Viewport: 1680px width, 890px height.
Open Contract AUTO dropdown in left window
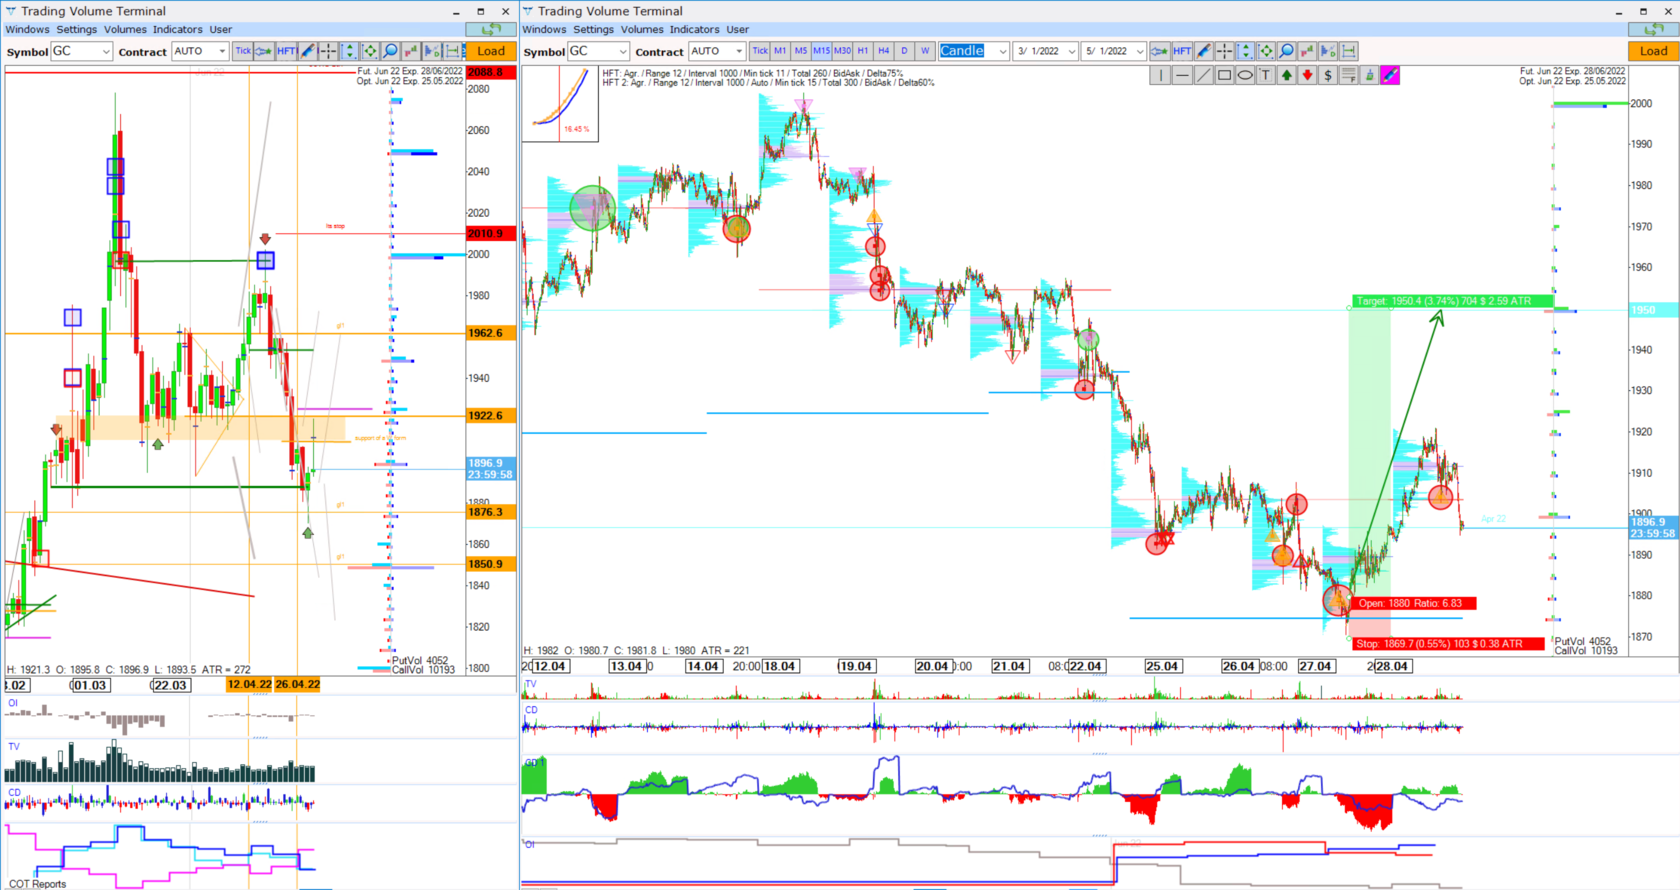(x=200, y=51)
